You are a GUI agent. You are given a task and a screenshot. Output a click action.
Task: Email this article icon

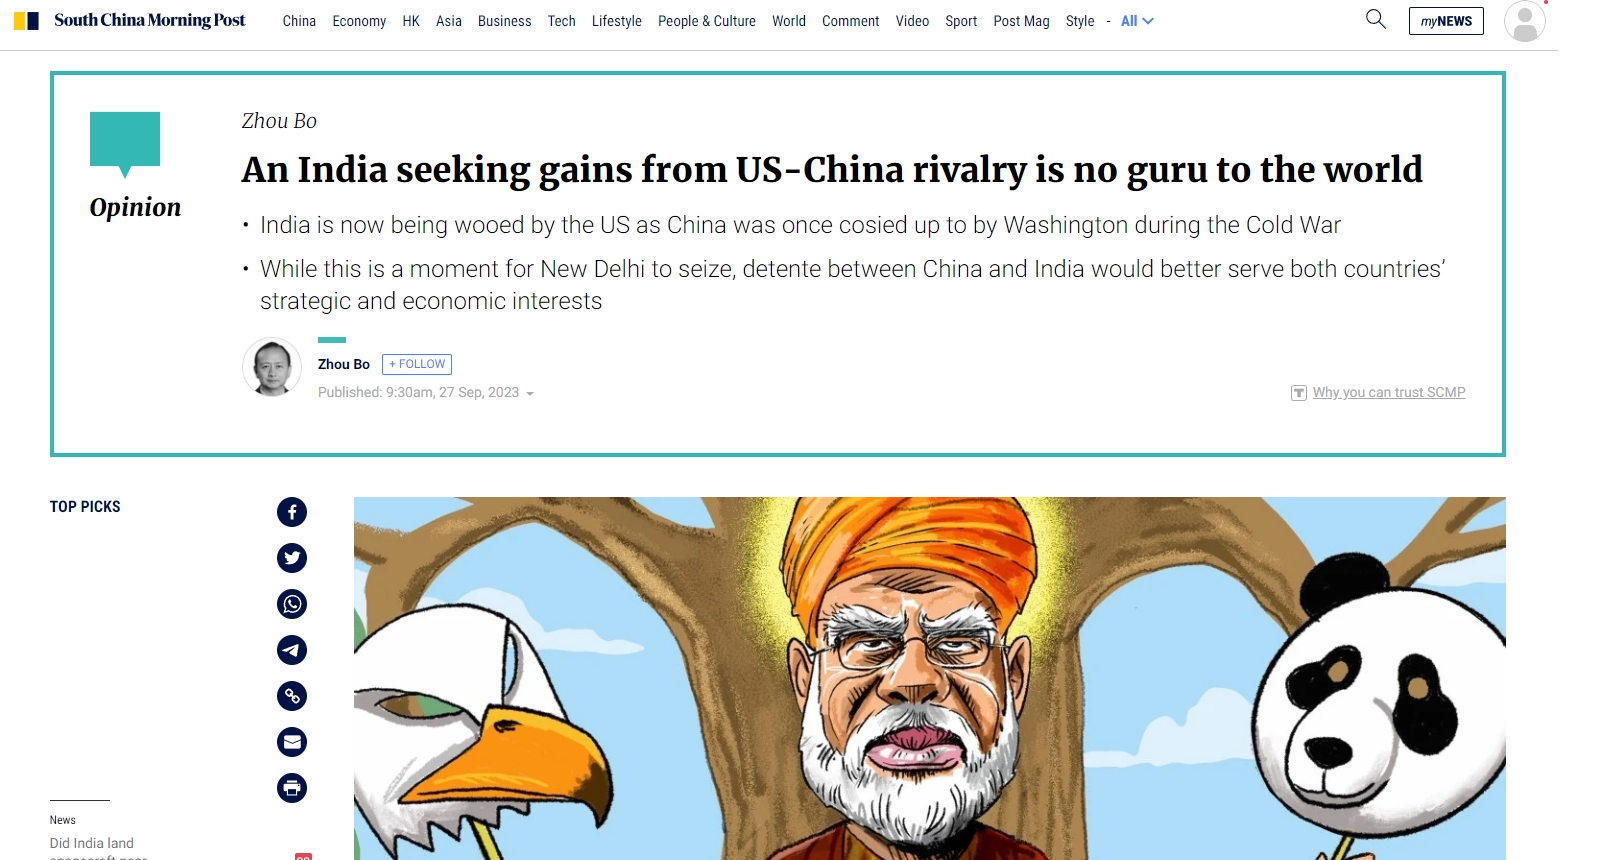point(292,742)
